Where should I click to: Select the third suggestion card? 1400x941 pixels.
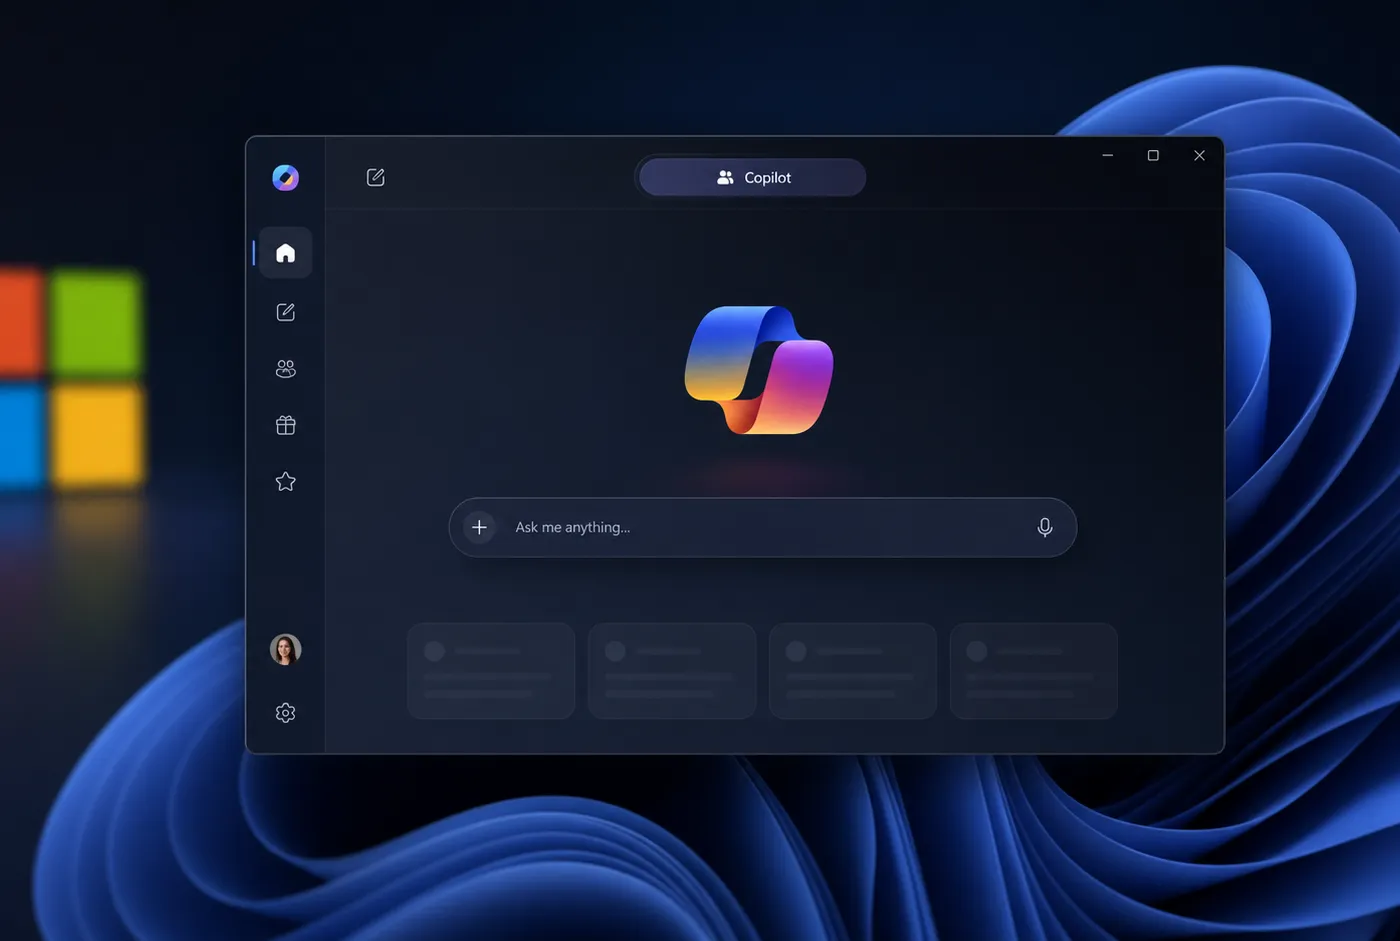[853, 671]
